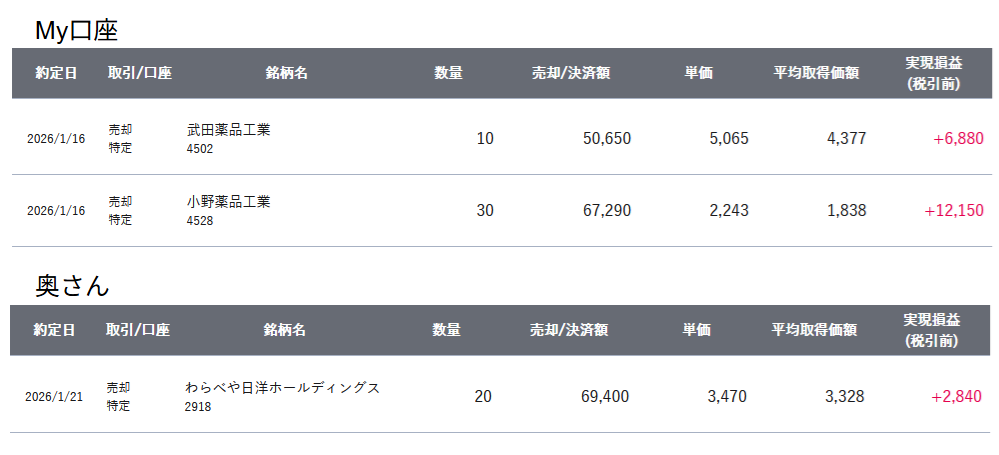Select the +12,150 profit value
This screenshot has height=455, width=999.
[x=953, y=210]
